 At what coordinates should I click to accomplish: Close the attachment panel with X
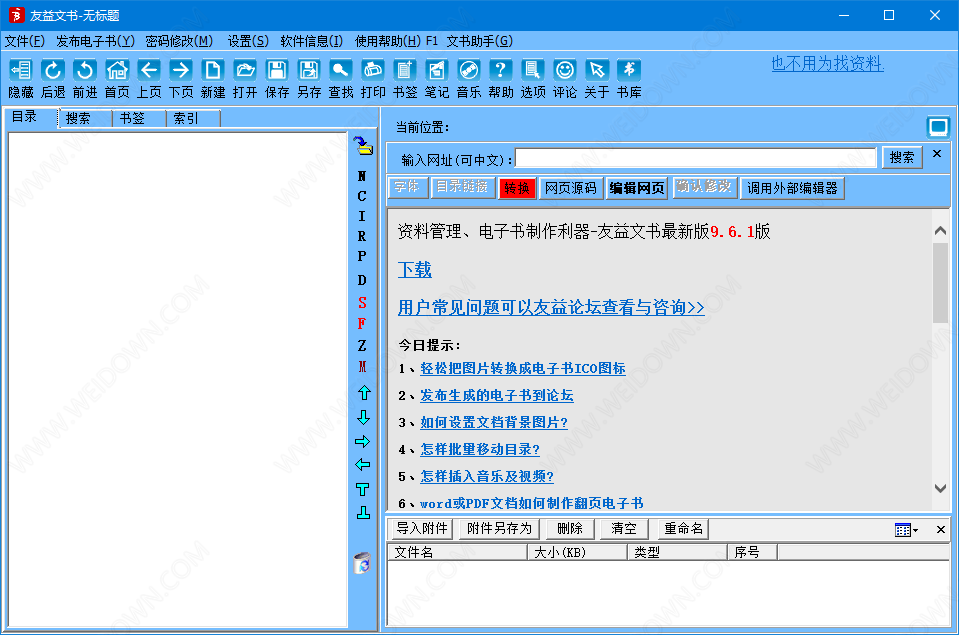(x=941, y=530)
